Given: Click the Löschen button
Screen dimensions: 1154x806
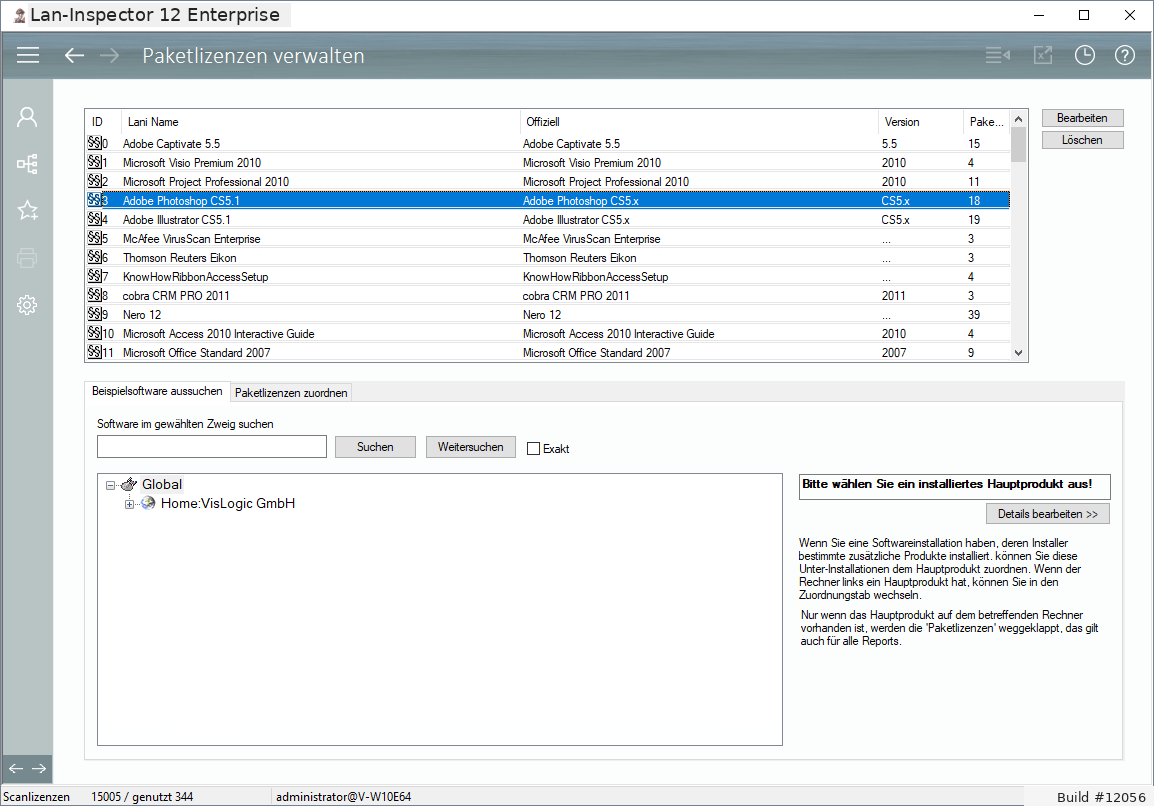Looking at the screenshot, I should coord(1082,140).
